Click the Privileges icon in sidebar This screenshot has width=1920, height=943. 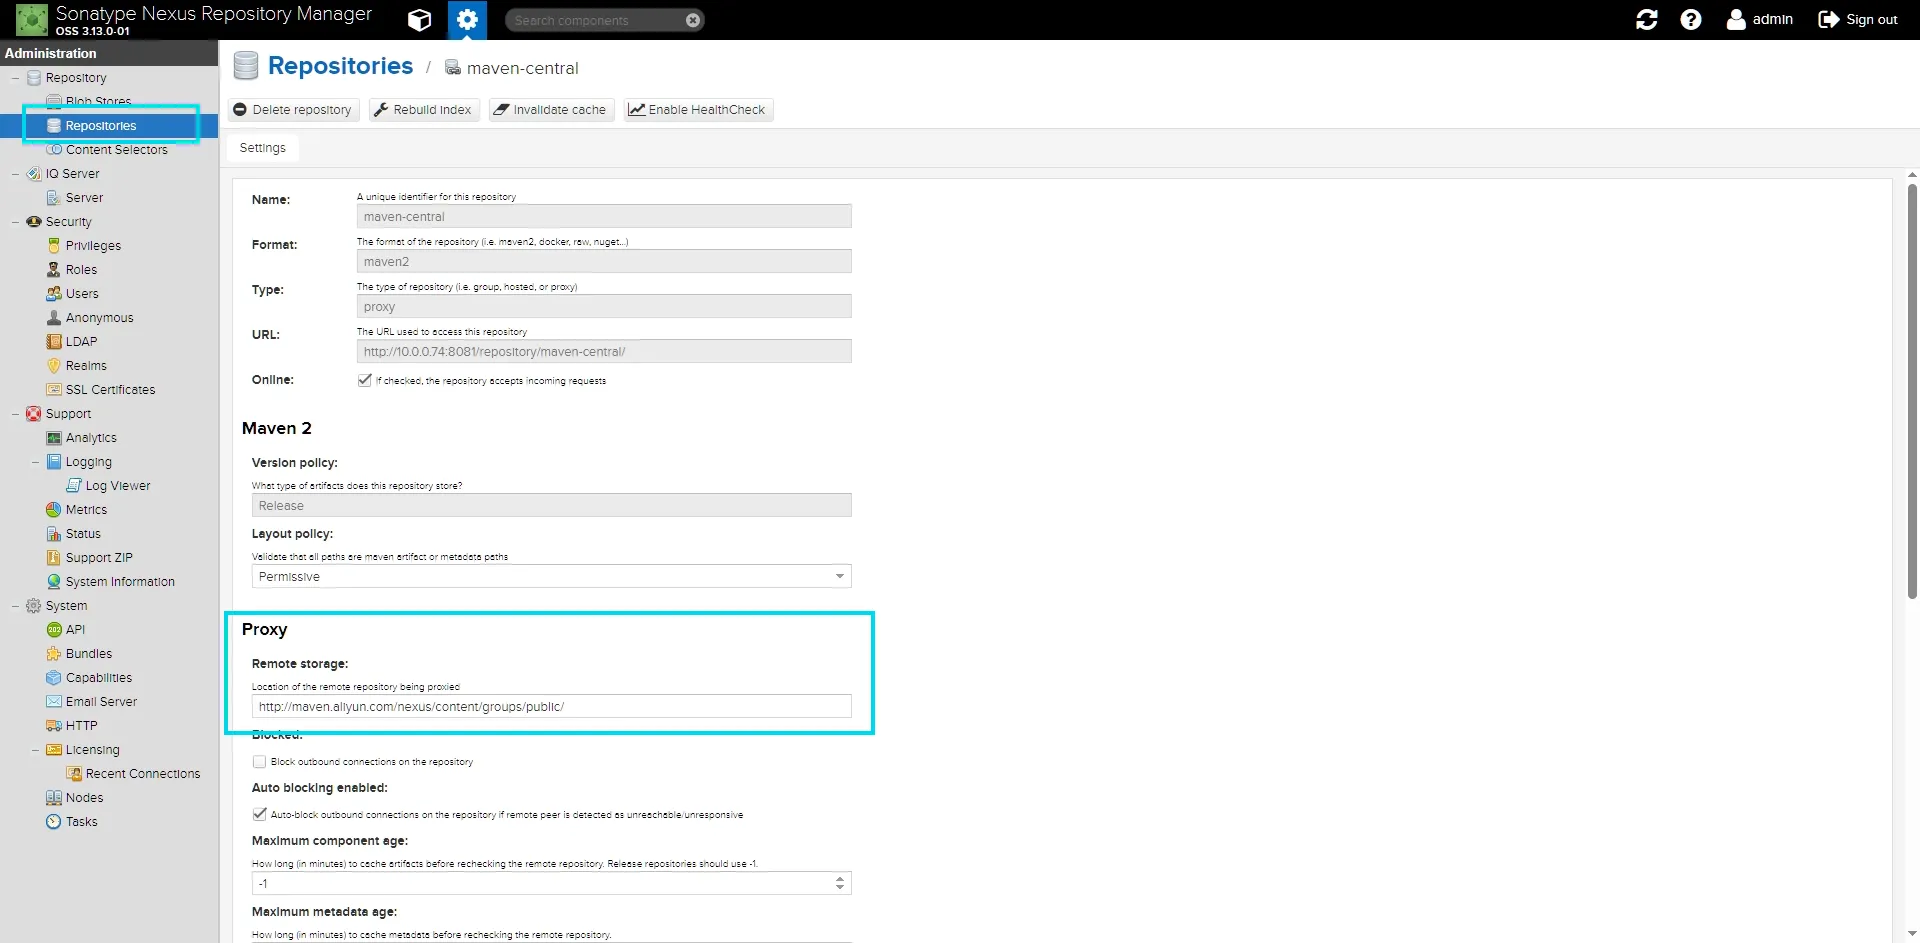pyautogui.click(x=54, y=246)
